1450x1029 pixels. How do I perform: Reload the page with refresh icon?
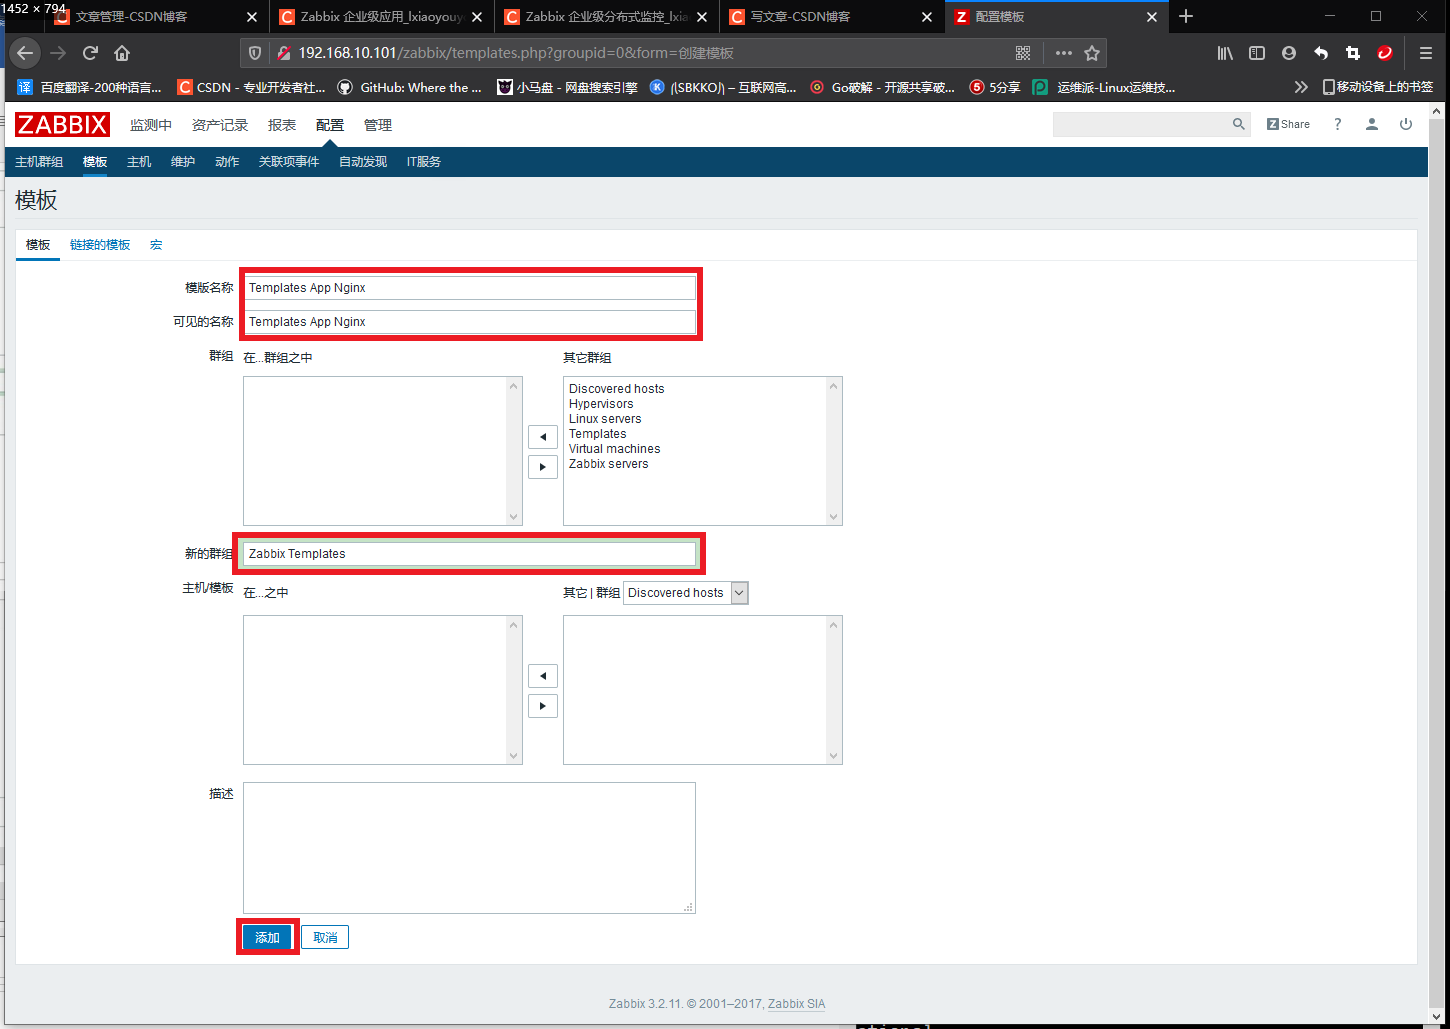coord(90,53)
